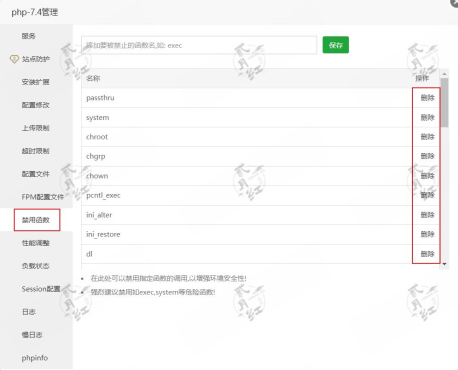
Task: Click the chgrp name in the list
Action: coord(96,156)
